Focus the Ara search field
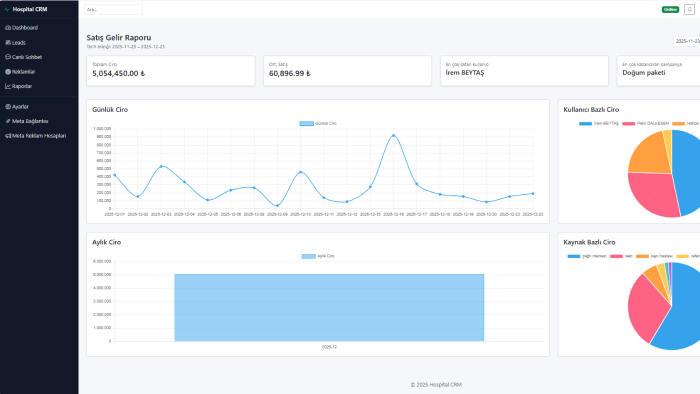 coord(113,9)
